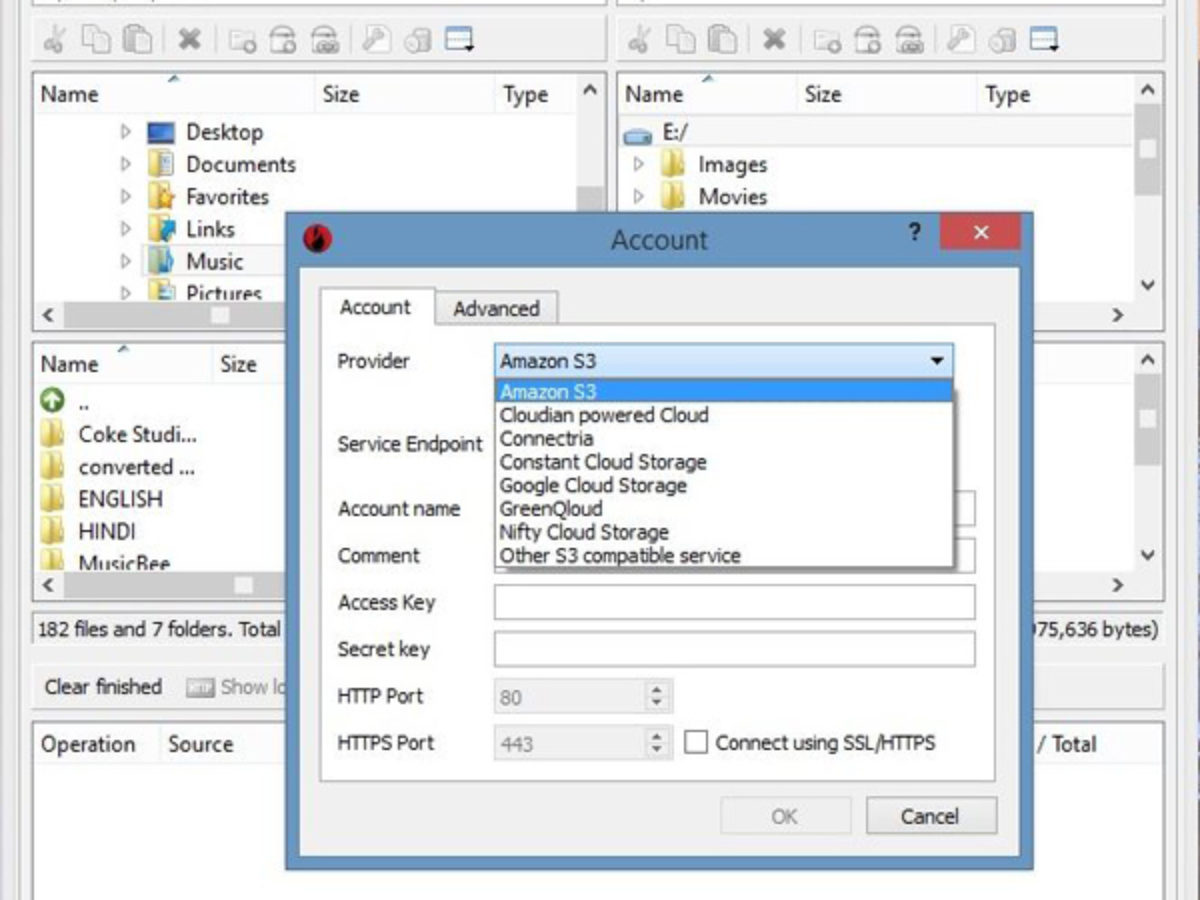
Task: Collapse the Provider combo box arrow
Action: [937, 361]
